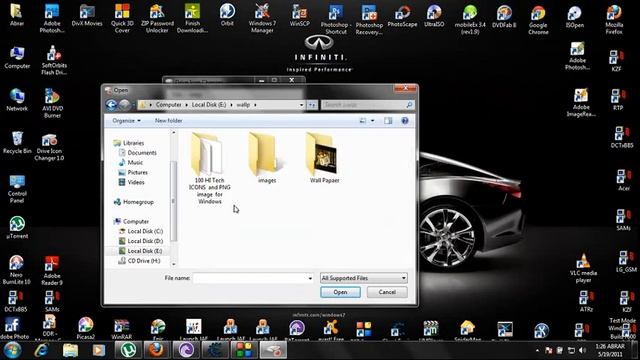Select Computer in navigation pane

[136, 221]
